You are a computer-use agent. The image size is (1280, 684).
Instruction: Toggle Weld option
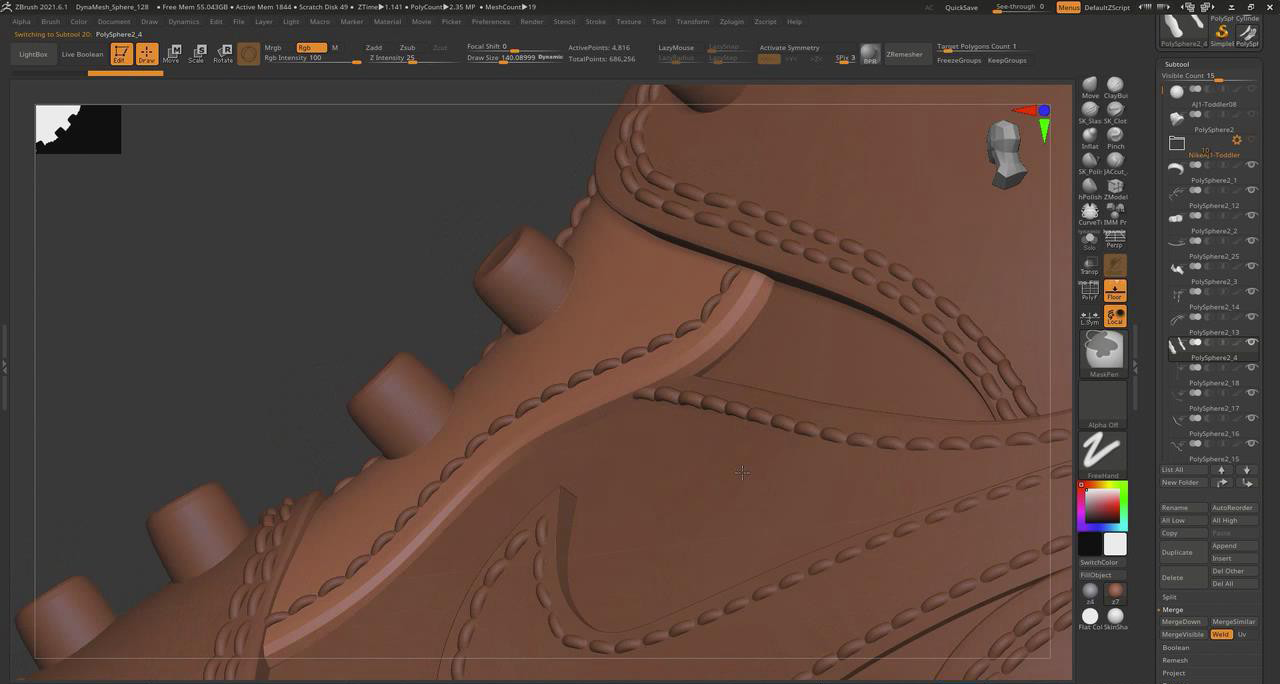point(1221,634)
